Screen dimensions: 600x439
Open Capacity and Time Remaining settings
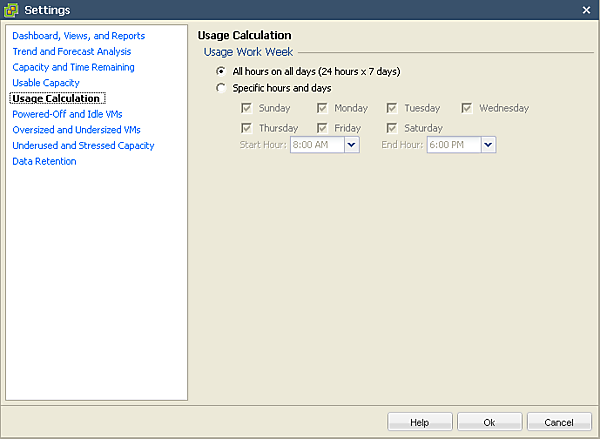click(73, 67)
